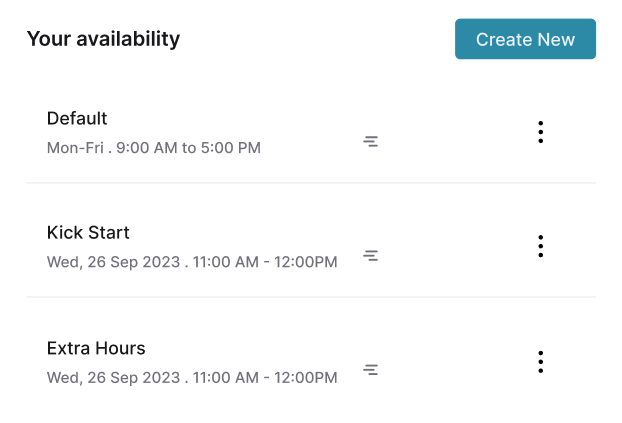Click the Extra Hours time '11:00 AM - 12:00PM'

pyautogui.click(x=265, y=378)
